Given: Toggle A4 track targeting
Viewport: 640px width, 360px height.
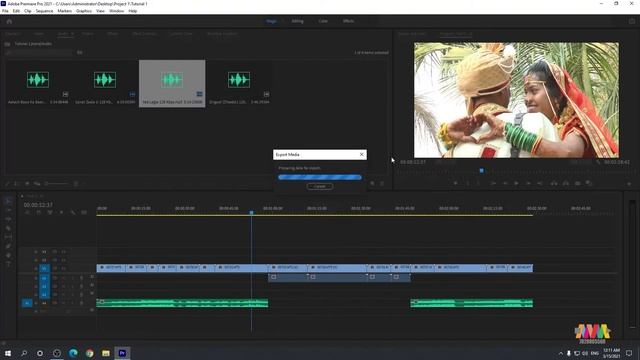Looking at the screenshot, I should click(44, 303).
